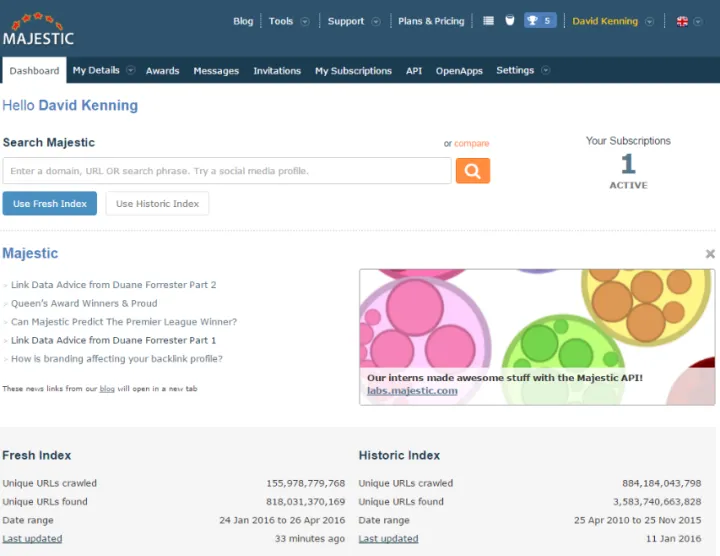Click the Majestic logo in header
This screenshot has height=556, width=720.
click(38, 30)
